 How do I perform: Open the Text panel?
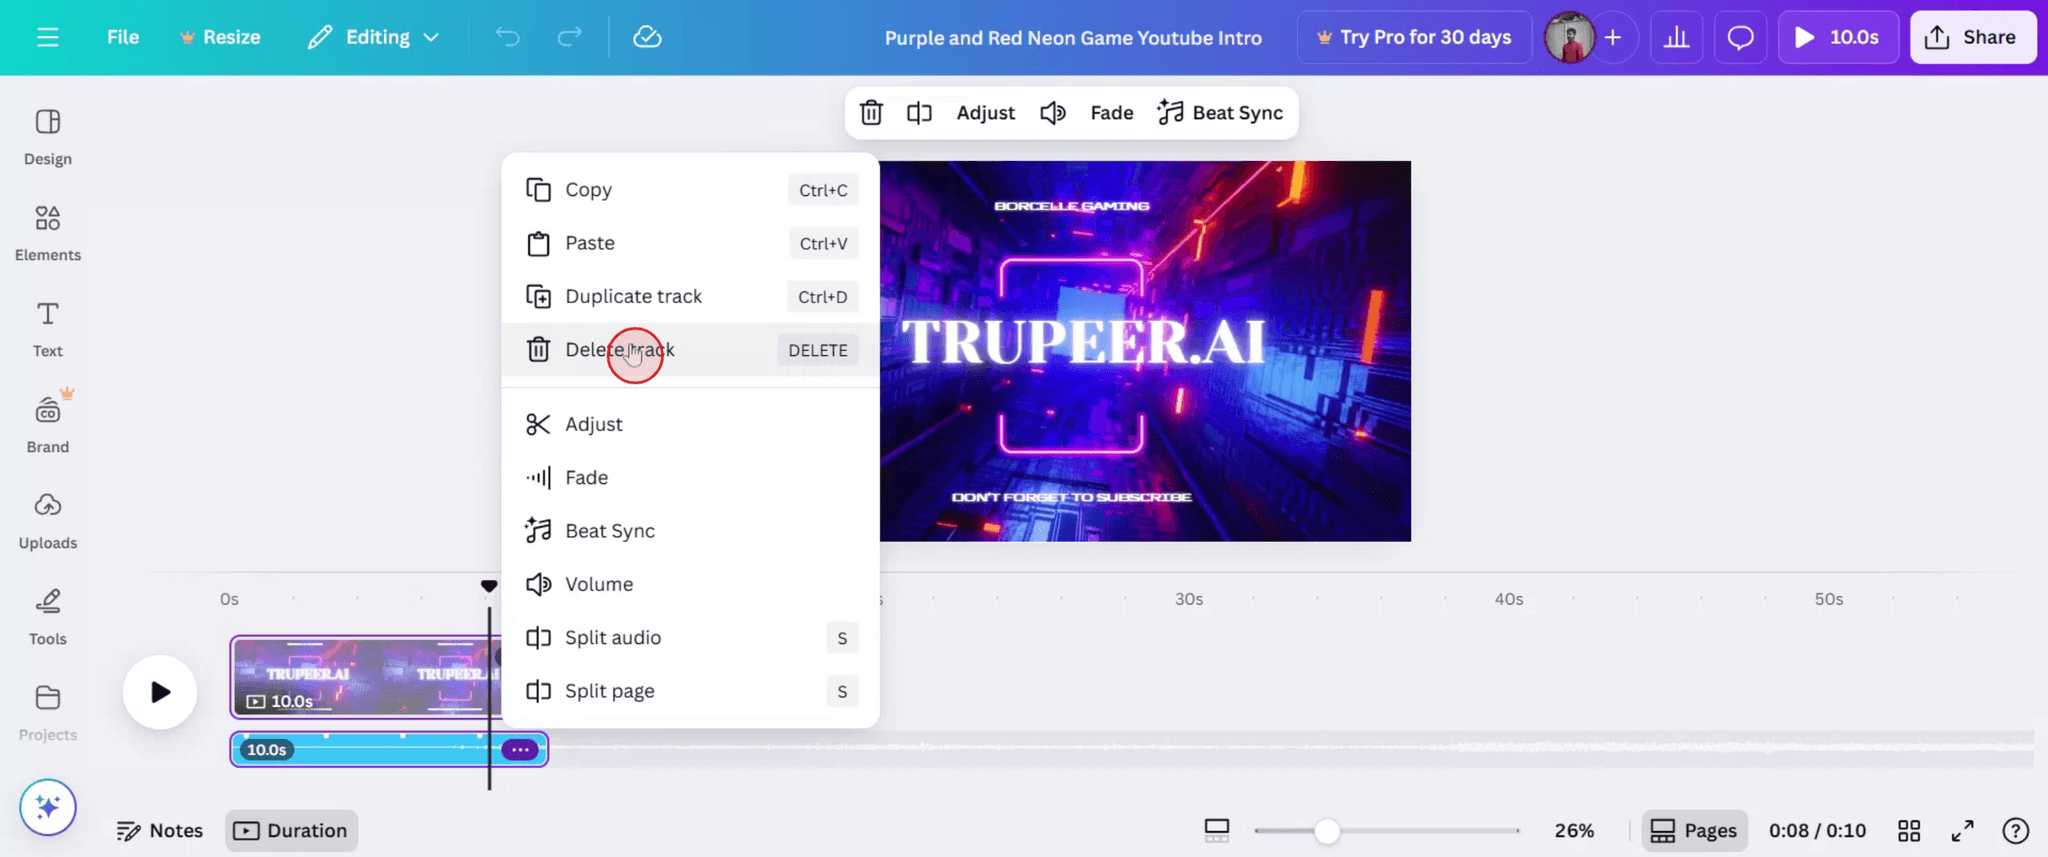click(48, 329)
